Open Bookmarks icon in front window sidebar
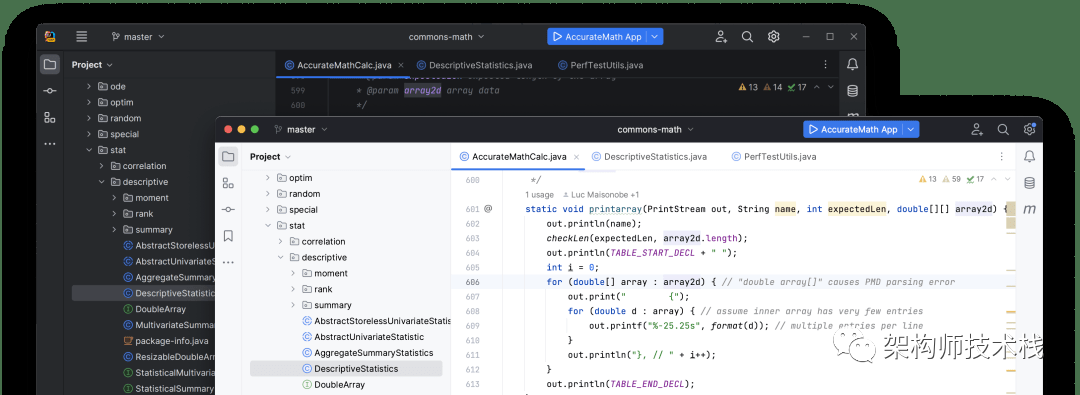Viewport: 1080px width, 395px height. (228, 236)
